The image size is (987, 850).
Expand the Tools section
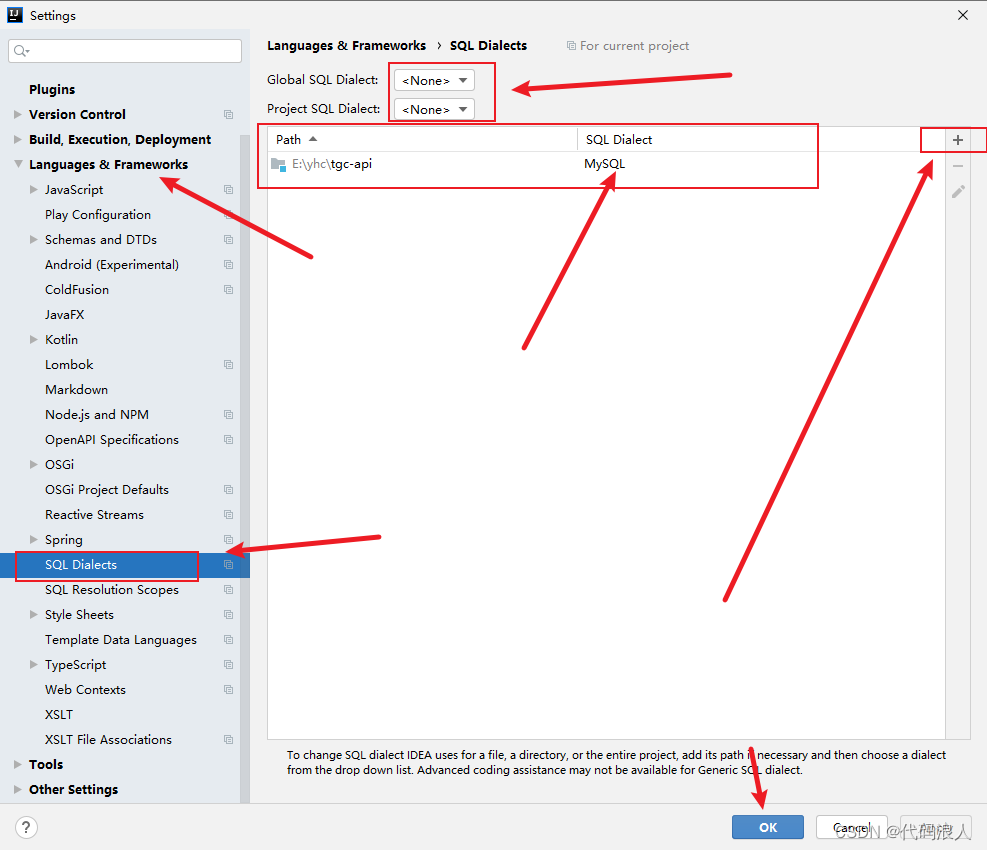pyautogui.click(x=18, y=764)
